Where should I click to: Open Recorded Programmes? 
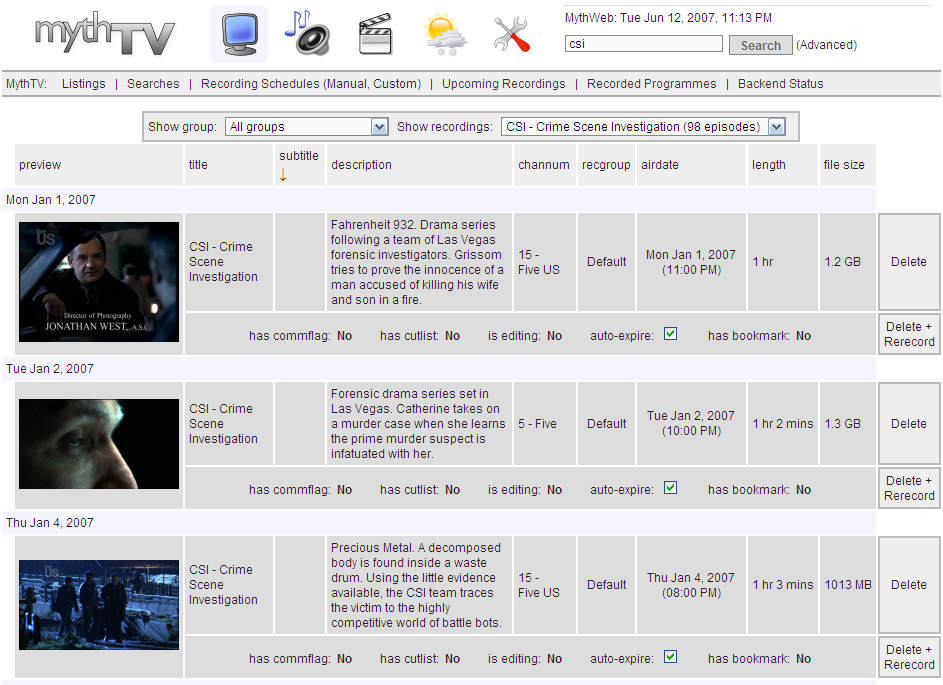[652, 84]
